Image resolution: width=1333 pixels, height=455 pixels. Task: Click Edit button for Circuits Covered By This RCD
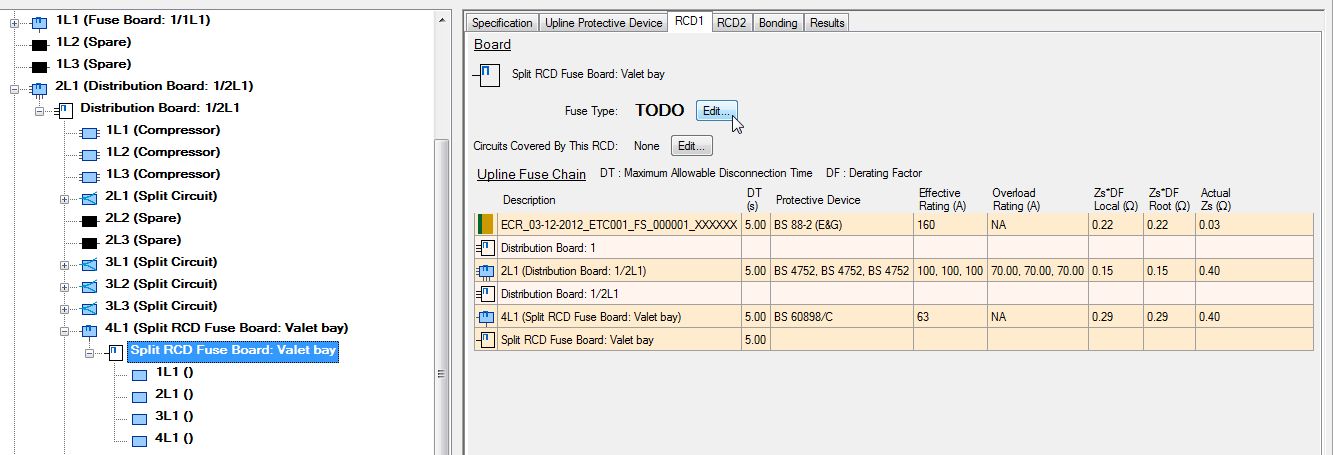692,146
